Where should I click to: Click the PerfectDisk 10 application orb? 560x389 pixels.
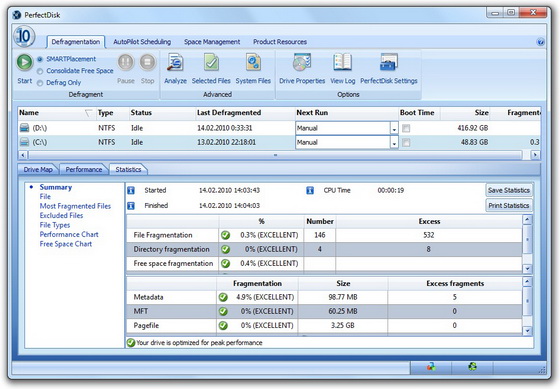pos(24,36)
